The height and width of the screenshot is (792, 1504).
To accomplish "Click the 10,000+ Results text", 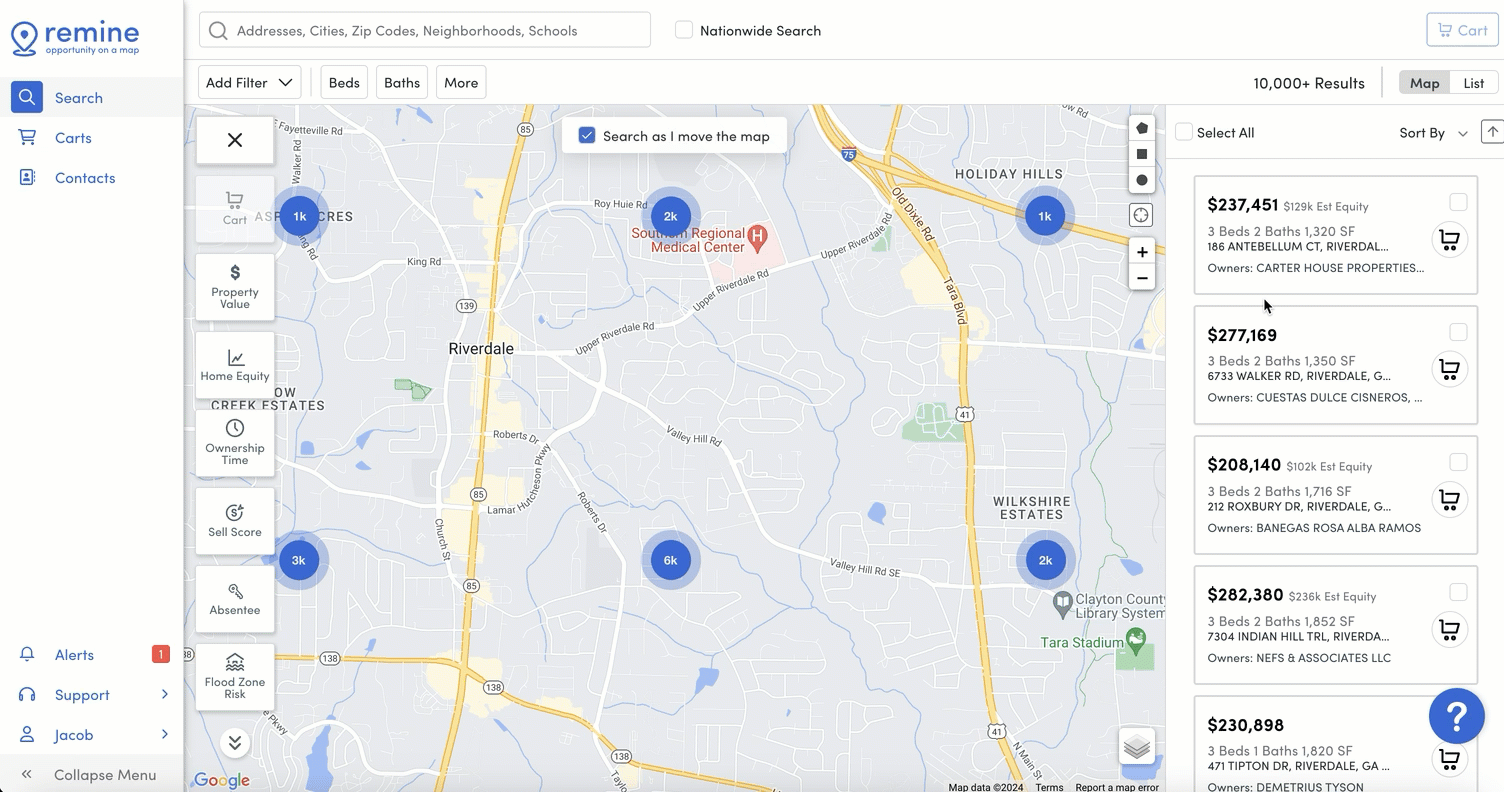I will point(1309,83).
